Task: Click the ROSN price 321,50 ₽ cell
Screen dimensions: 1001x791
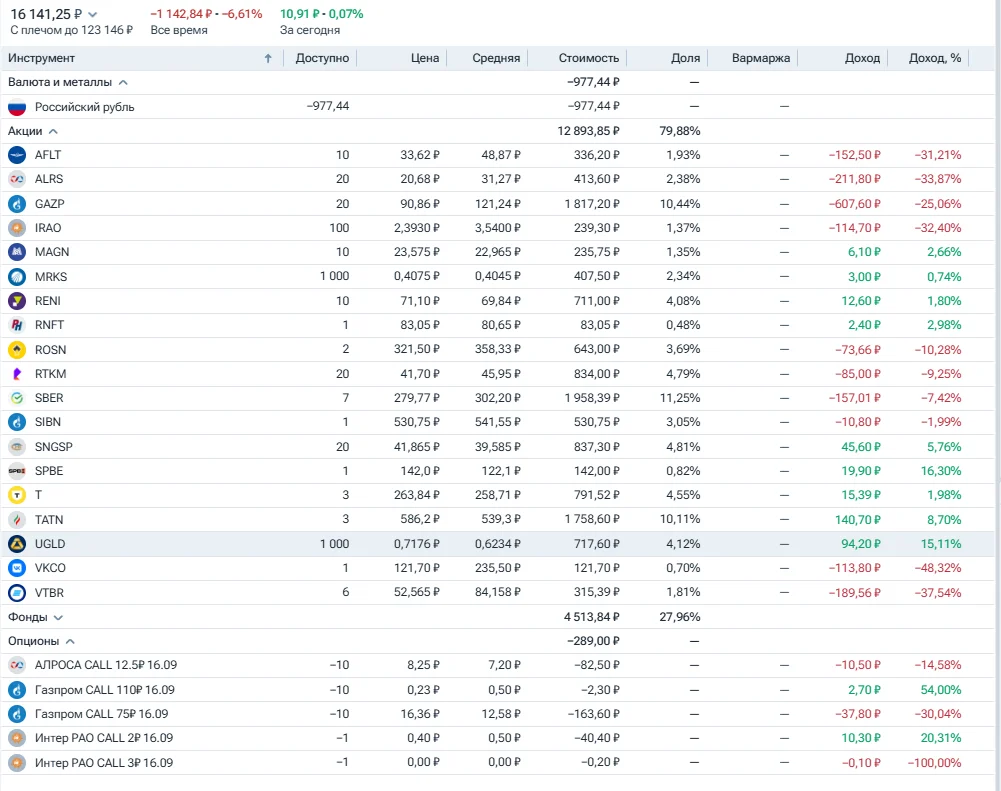Action: click(416, 349)
